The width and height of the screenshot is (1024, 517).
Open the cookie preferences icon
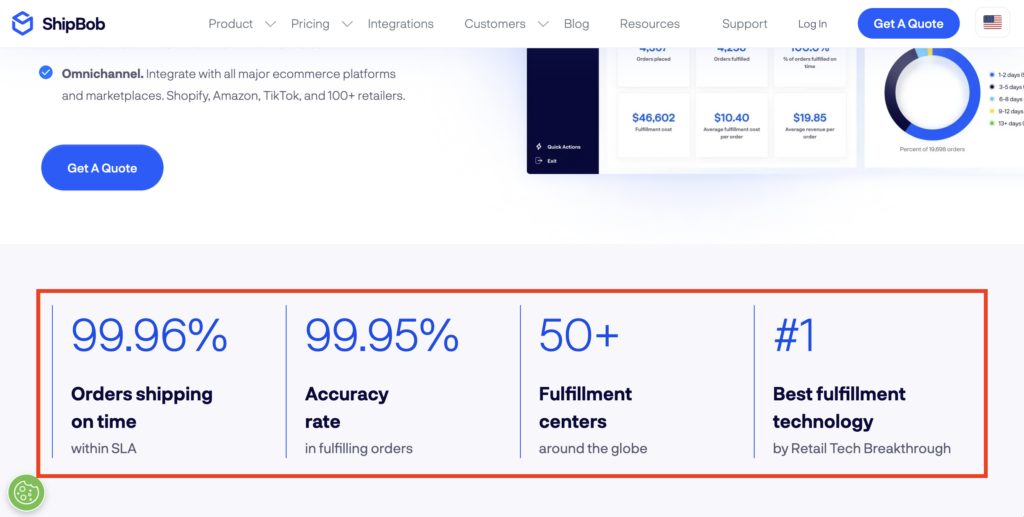pos(25,493)
